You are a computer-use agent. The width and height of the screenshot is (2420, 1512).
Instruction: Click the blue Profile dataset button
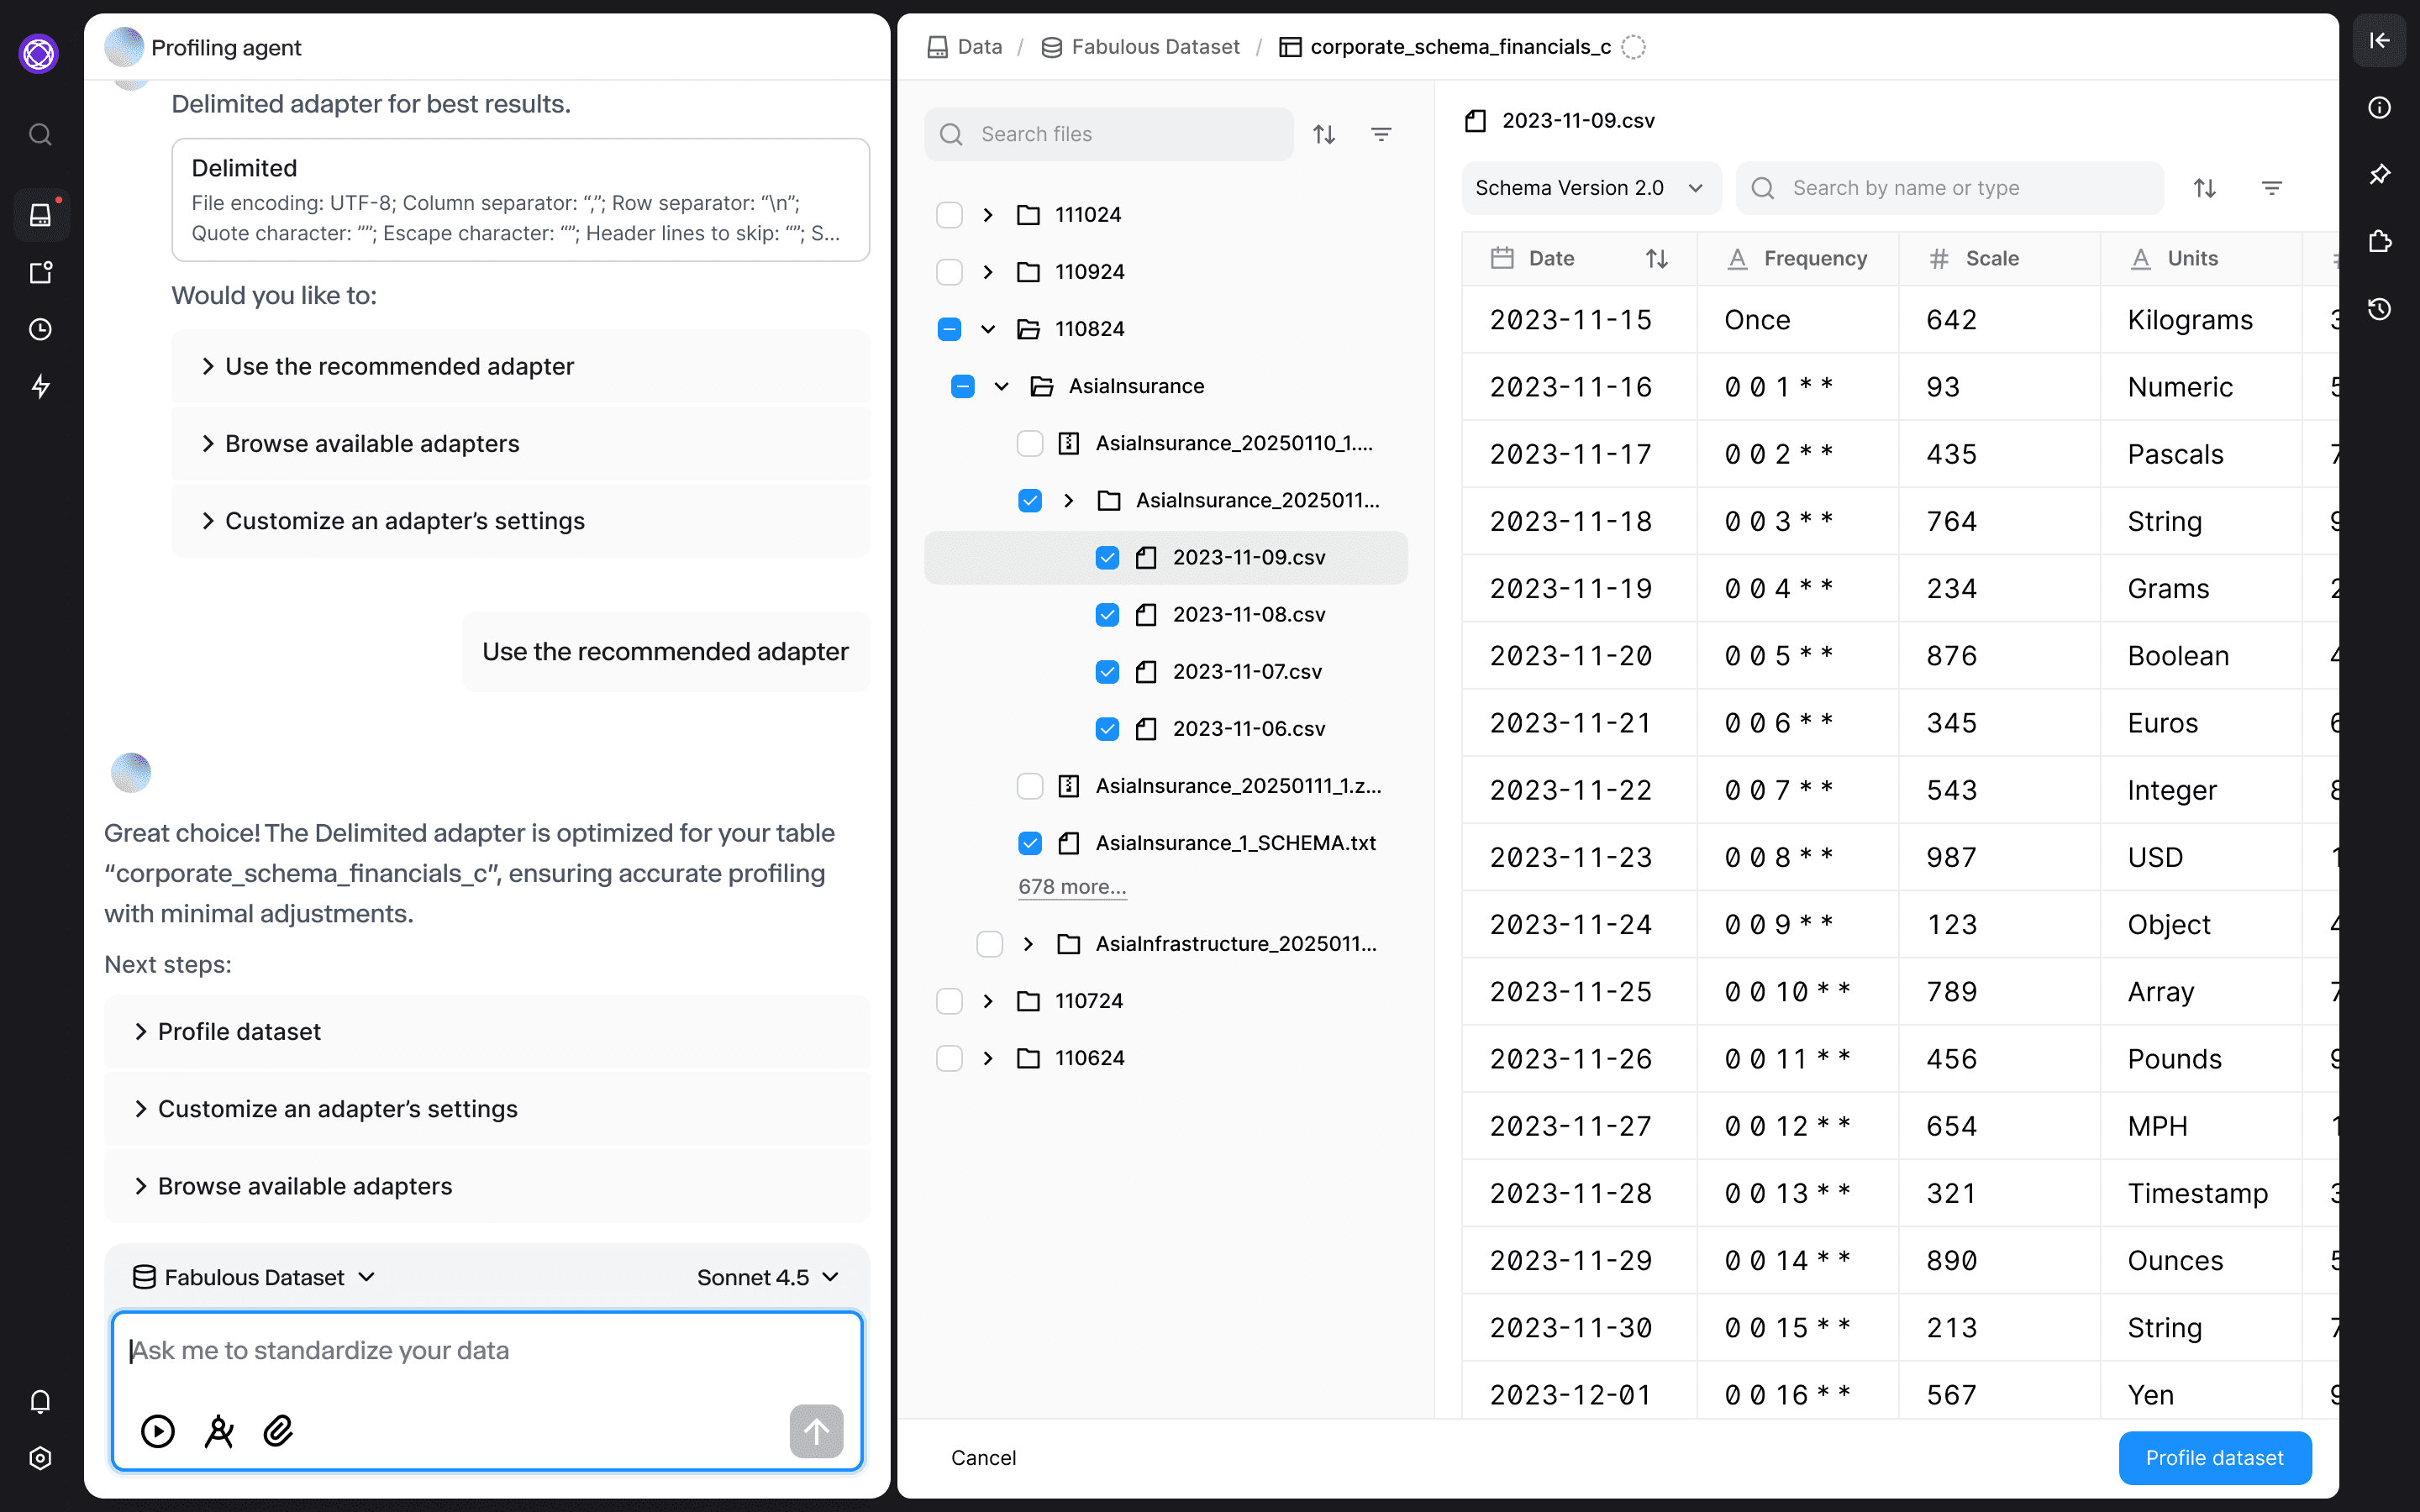pos(2214,1457)
